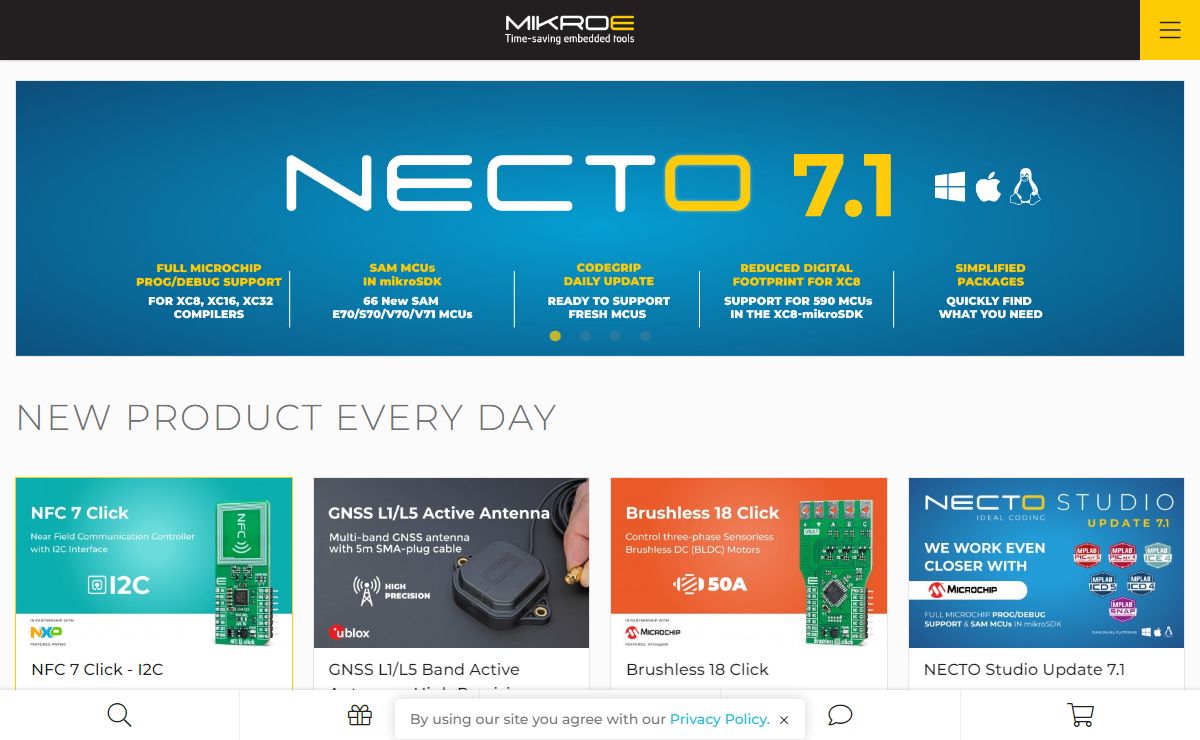The width and height of the screenshot is (1200, 740).
Task: Select the third carousel slide dot
Action: (615, 336)
